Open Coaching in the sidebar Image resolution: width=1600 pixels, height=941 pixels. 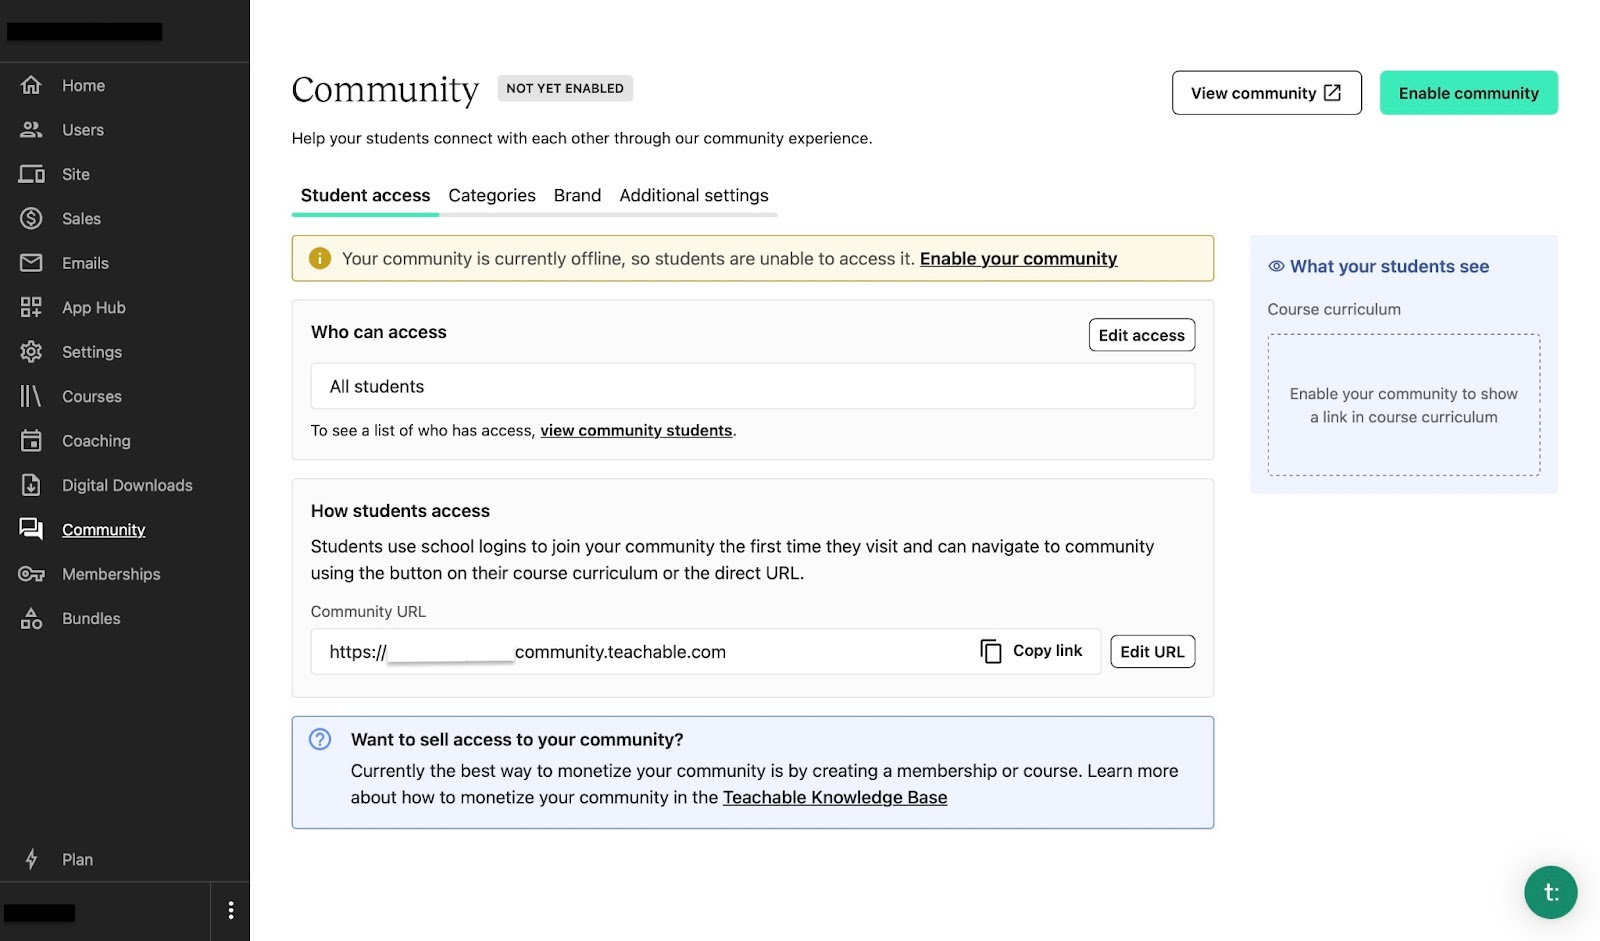click(x=96, y=441)
